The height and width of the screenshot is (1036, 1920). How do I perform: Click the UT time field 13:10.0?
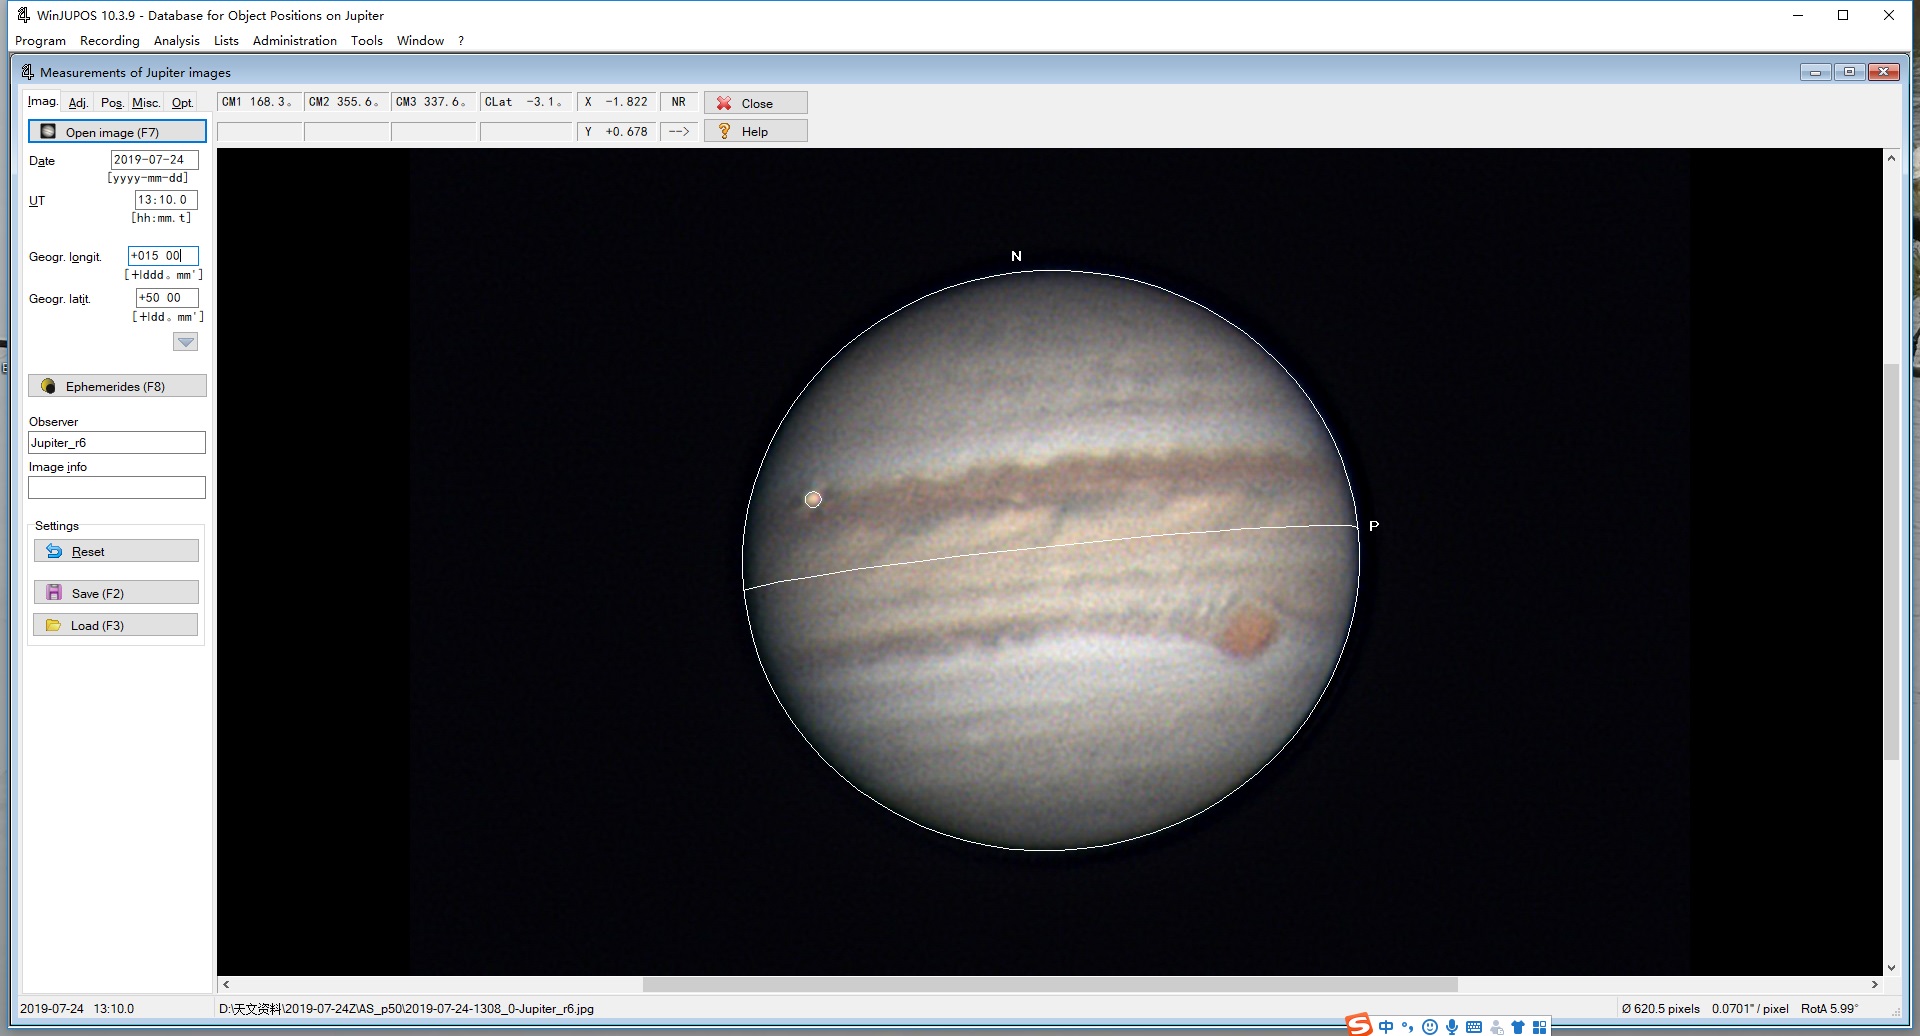pos(166,200)
